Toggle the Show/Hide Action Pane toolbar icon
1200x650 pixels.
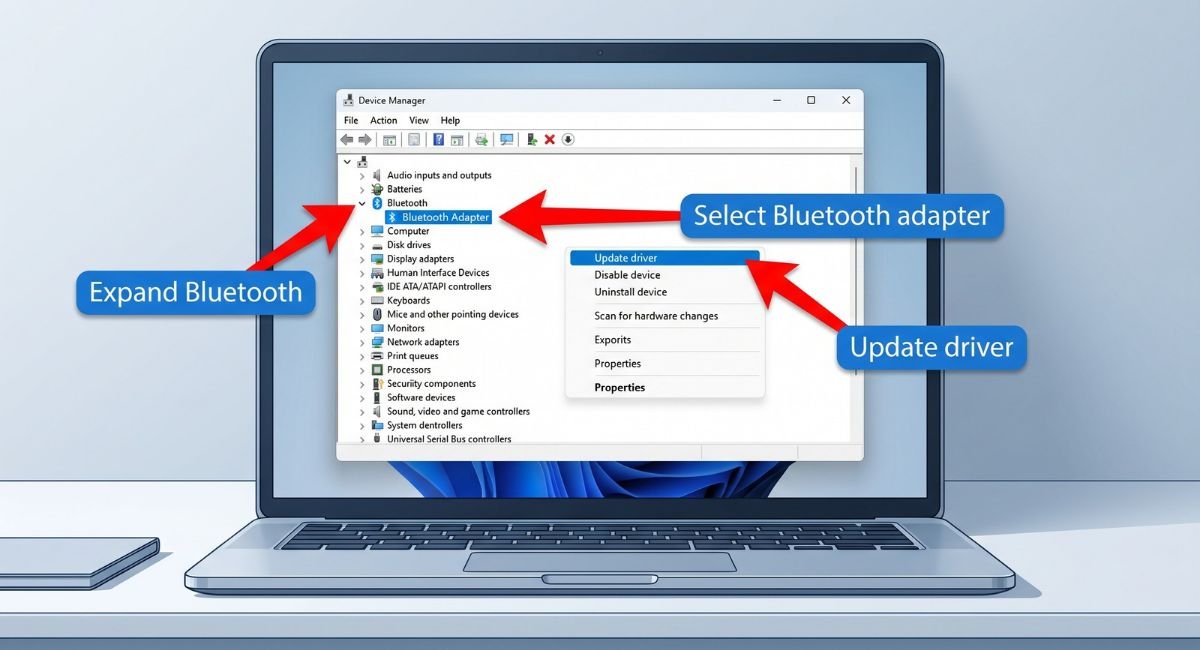457,140
